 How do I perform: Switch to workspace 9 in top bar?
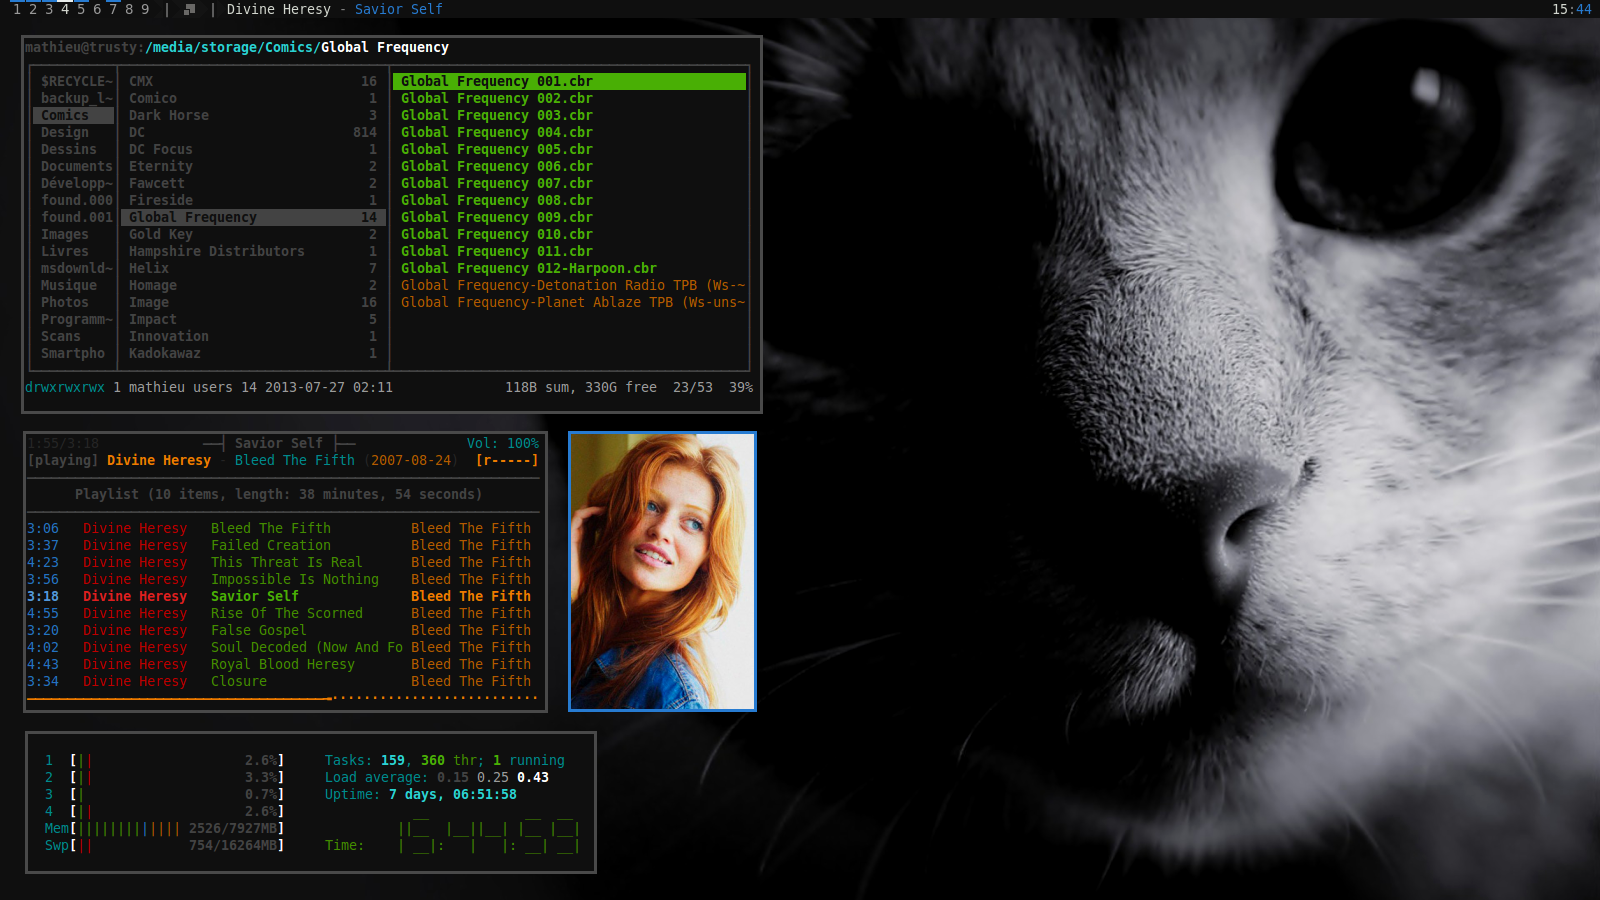(x=145, y=9)
